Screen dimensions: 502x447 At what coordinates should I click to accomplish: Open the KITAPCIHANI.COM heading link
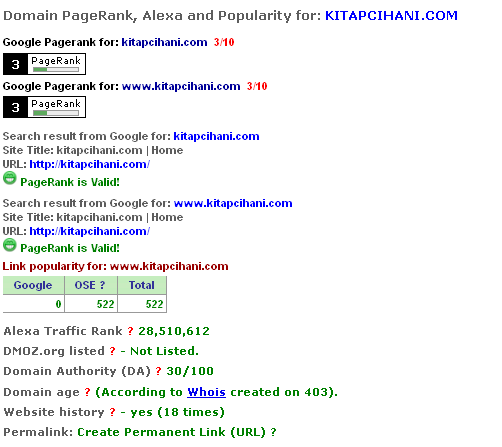[391, 16]
